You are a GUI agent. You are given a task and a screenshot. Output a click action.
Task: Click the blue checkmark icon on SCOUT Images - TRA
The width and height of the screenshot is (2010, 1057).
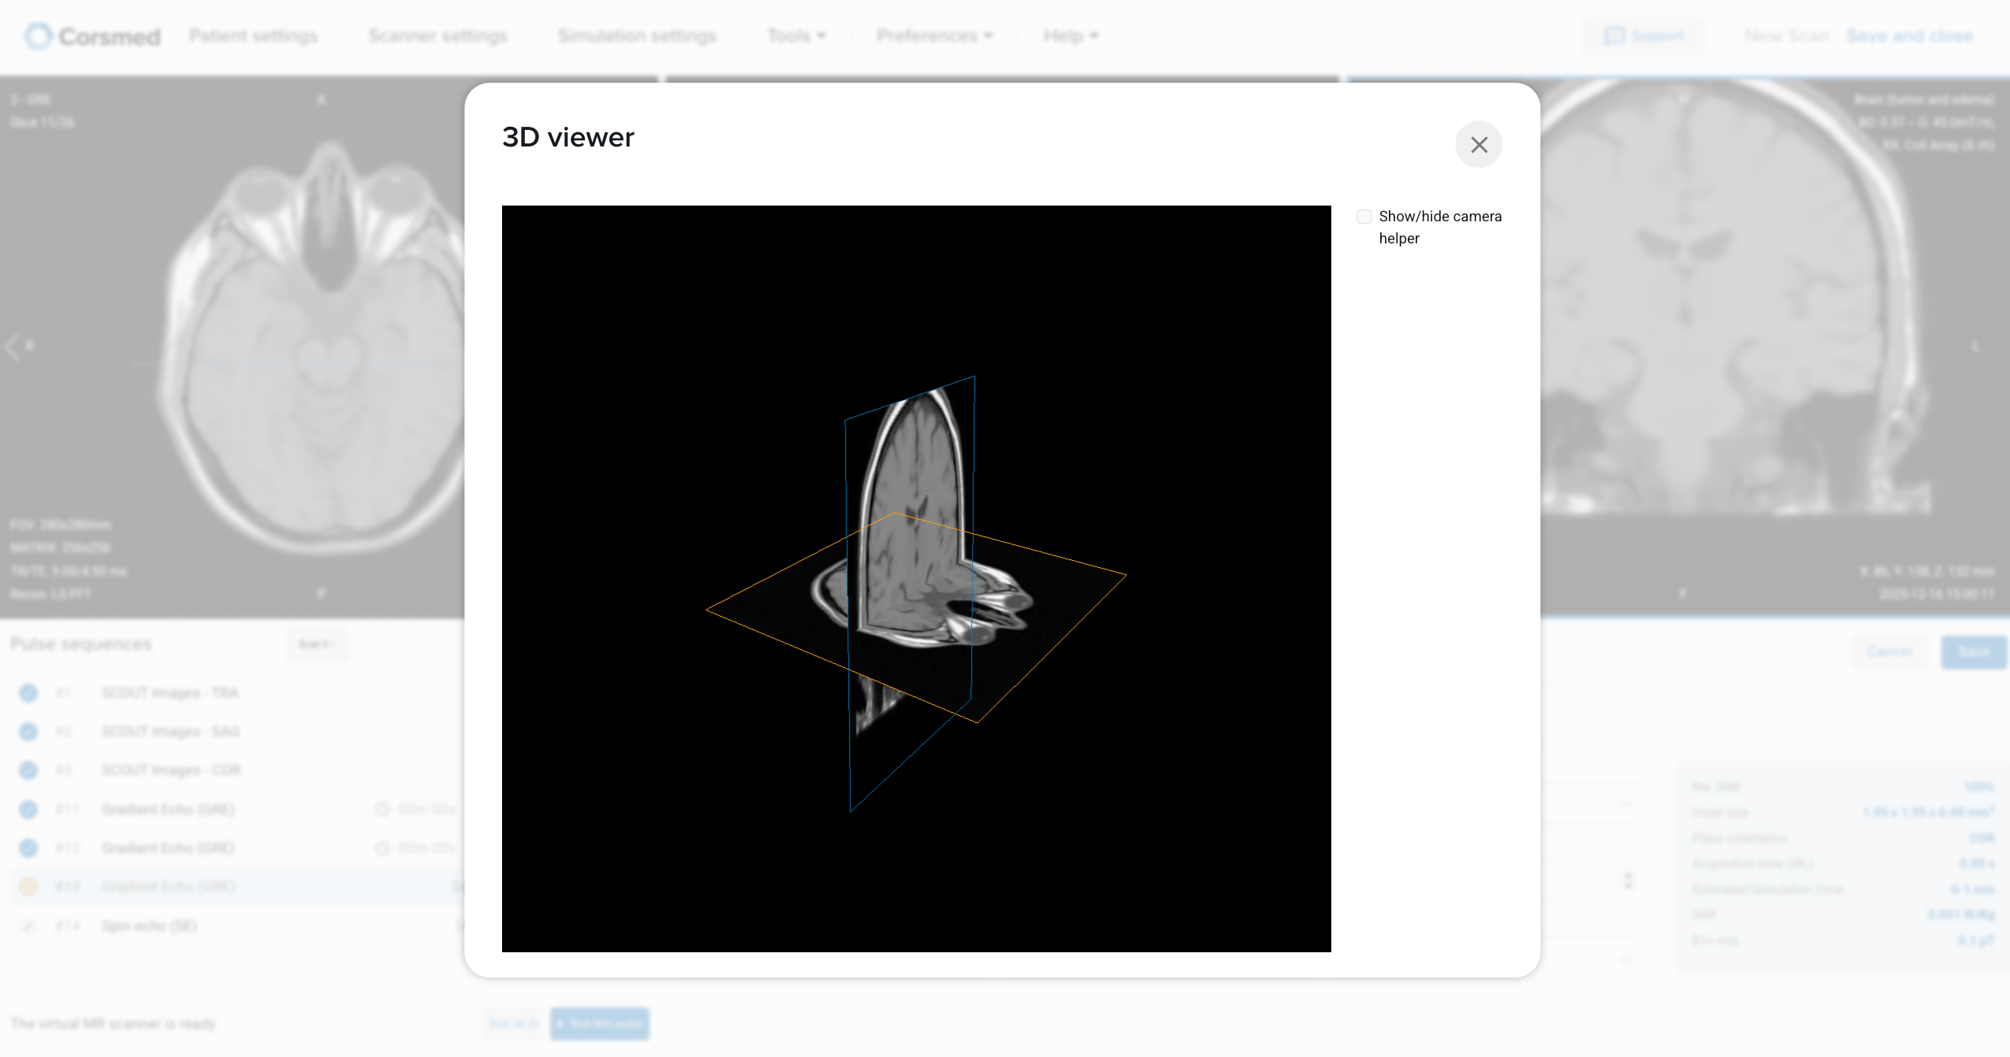click(27, 692)
